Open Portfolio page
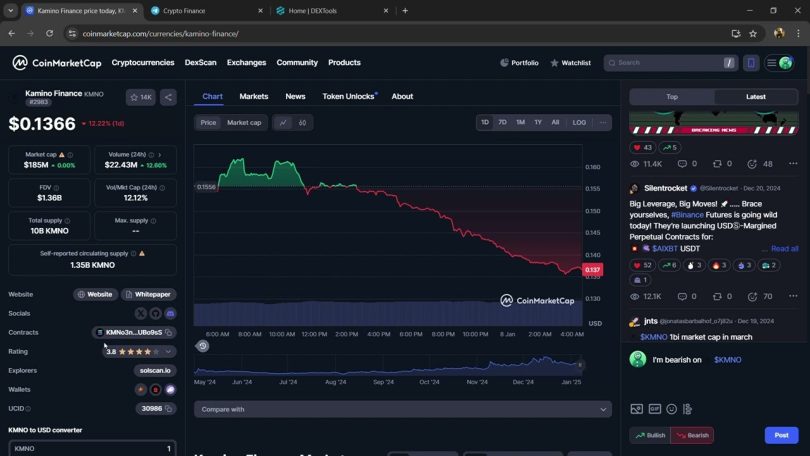 (x=519, y=63)
